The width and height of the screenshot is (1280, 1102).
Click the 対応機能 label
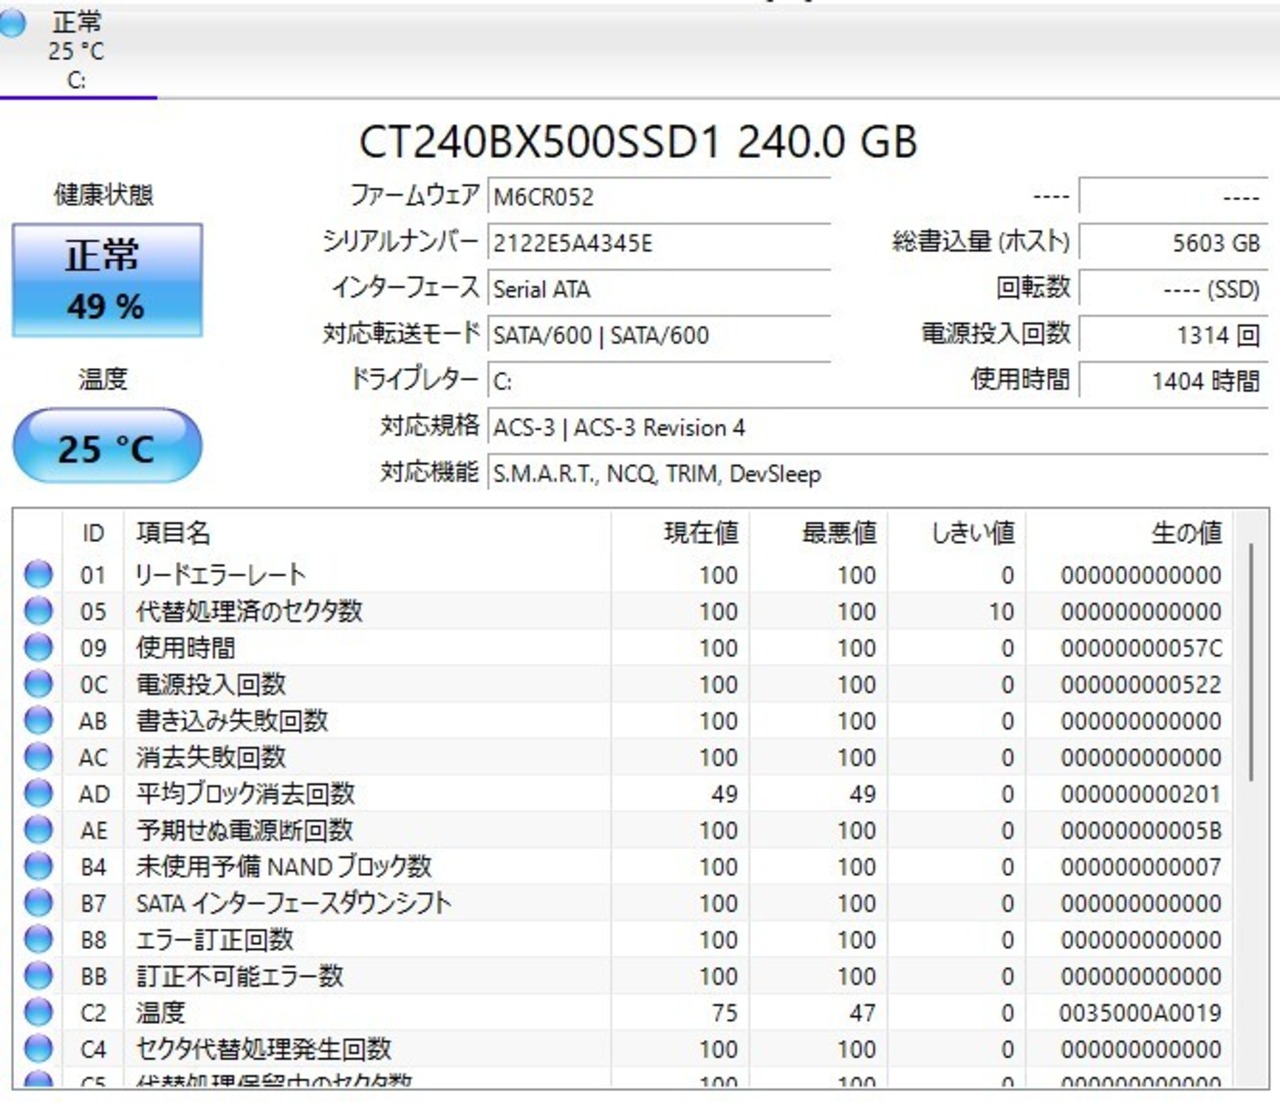click(430, 472)
